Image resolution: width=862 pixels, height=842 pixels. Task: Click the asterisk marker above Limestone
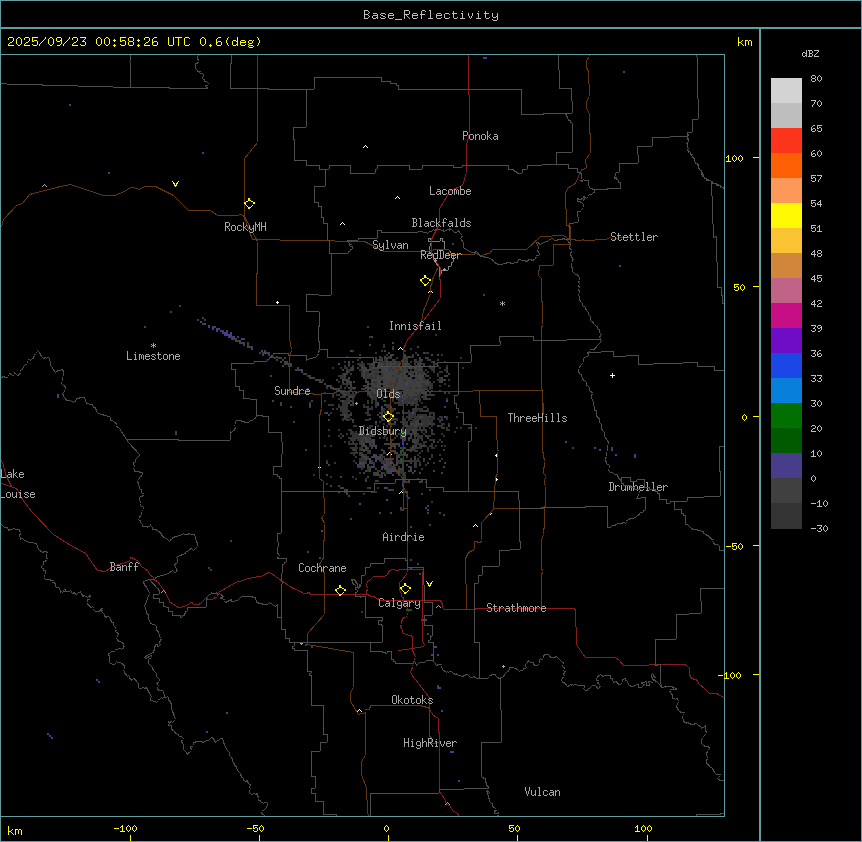(153, 345)
